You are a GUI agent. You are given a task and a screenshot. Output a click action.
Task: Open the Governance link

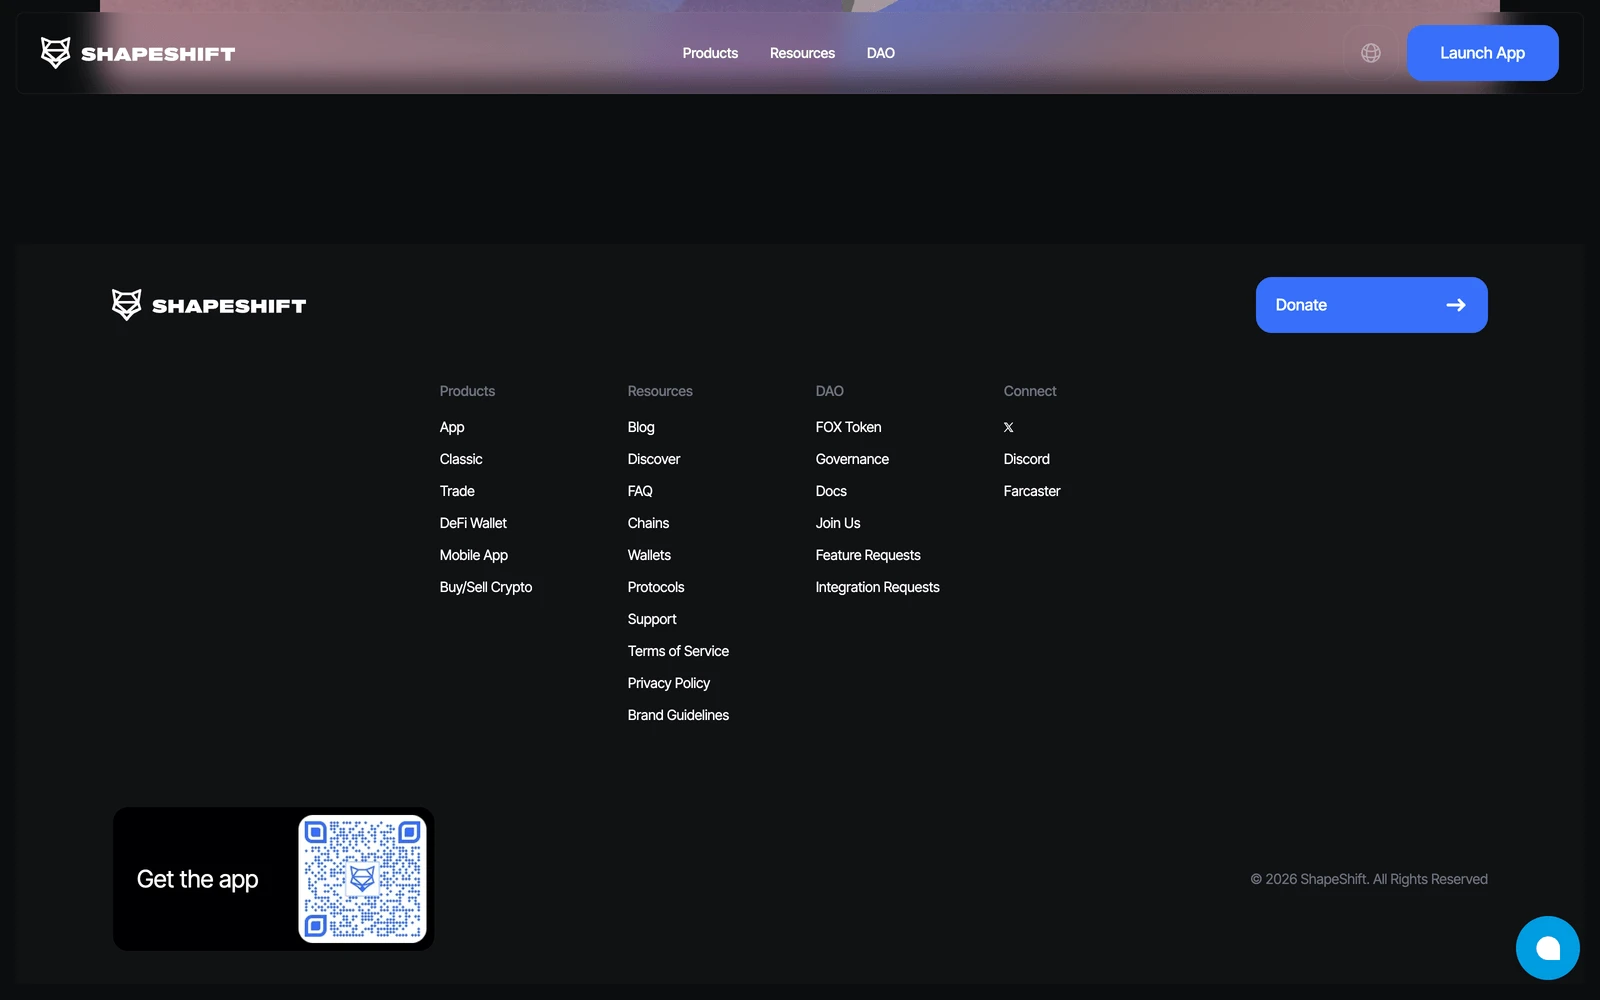click(852, 459)
